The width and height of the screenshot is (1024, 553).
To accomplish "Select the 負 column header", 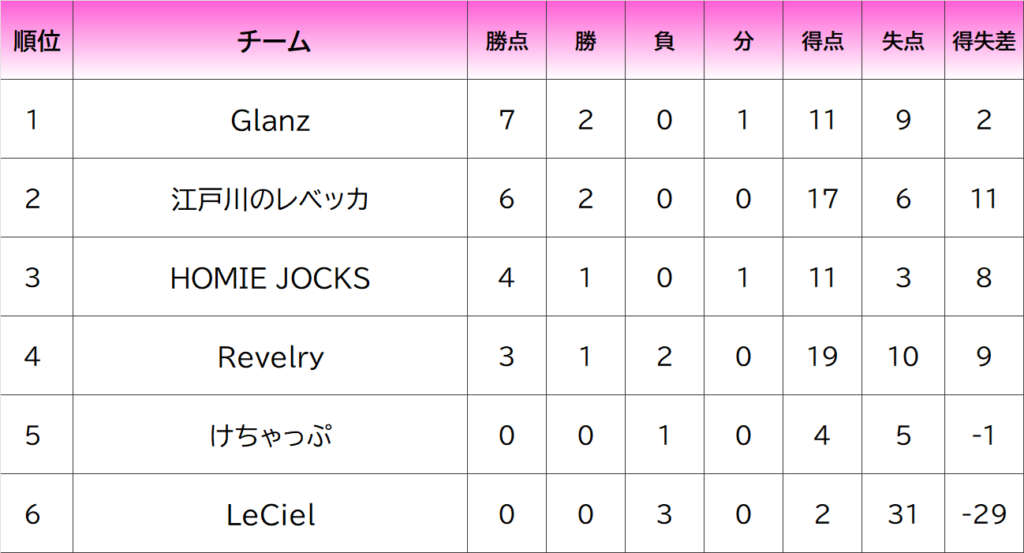I will 664,40.
